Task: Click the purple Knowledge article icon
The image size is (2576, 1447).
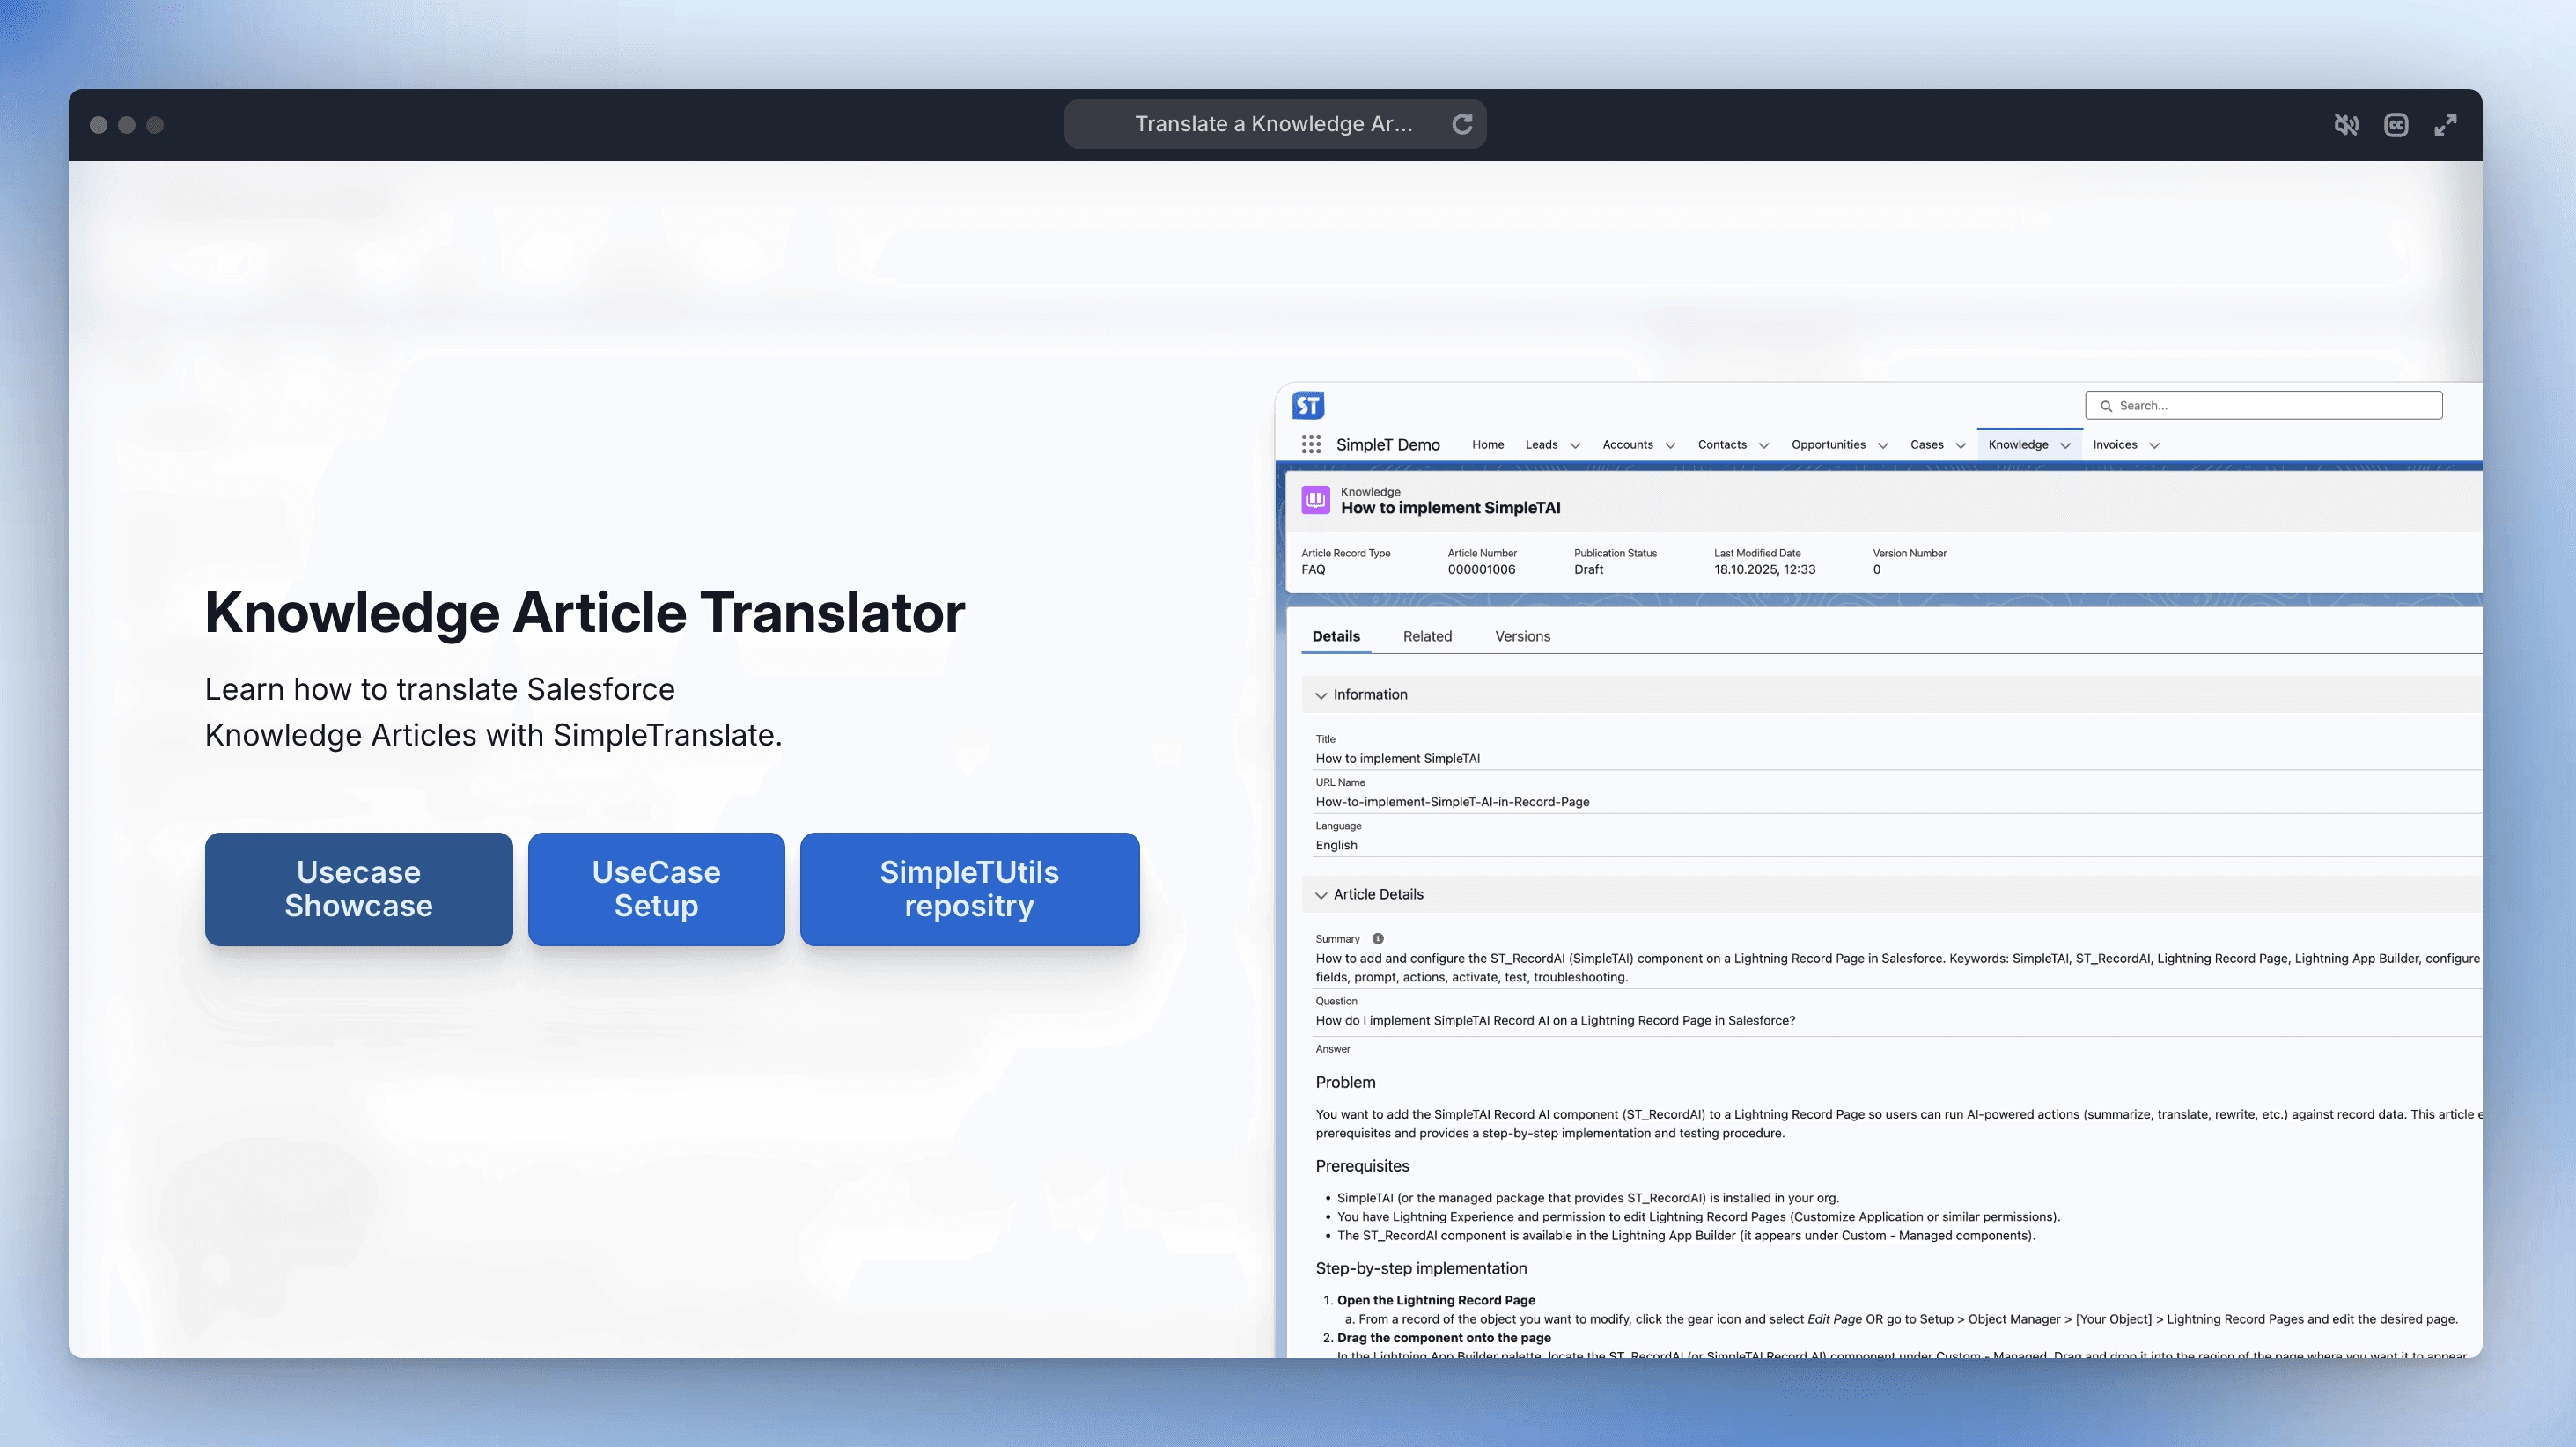Action: pos(1315,499)
